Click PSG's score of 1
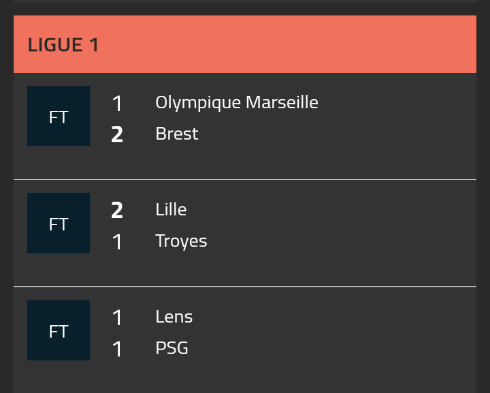490x393 pixels. point(117,349)
